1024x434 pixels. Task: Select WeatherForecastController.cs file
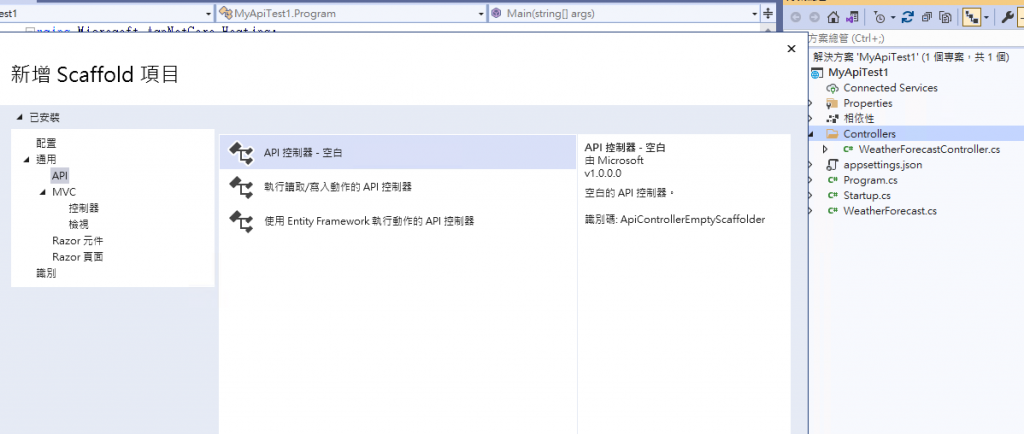[x=929, y=149]
